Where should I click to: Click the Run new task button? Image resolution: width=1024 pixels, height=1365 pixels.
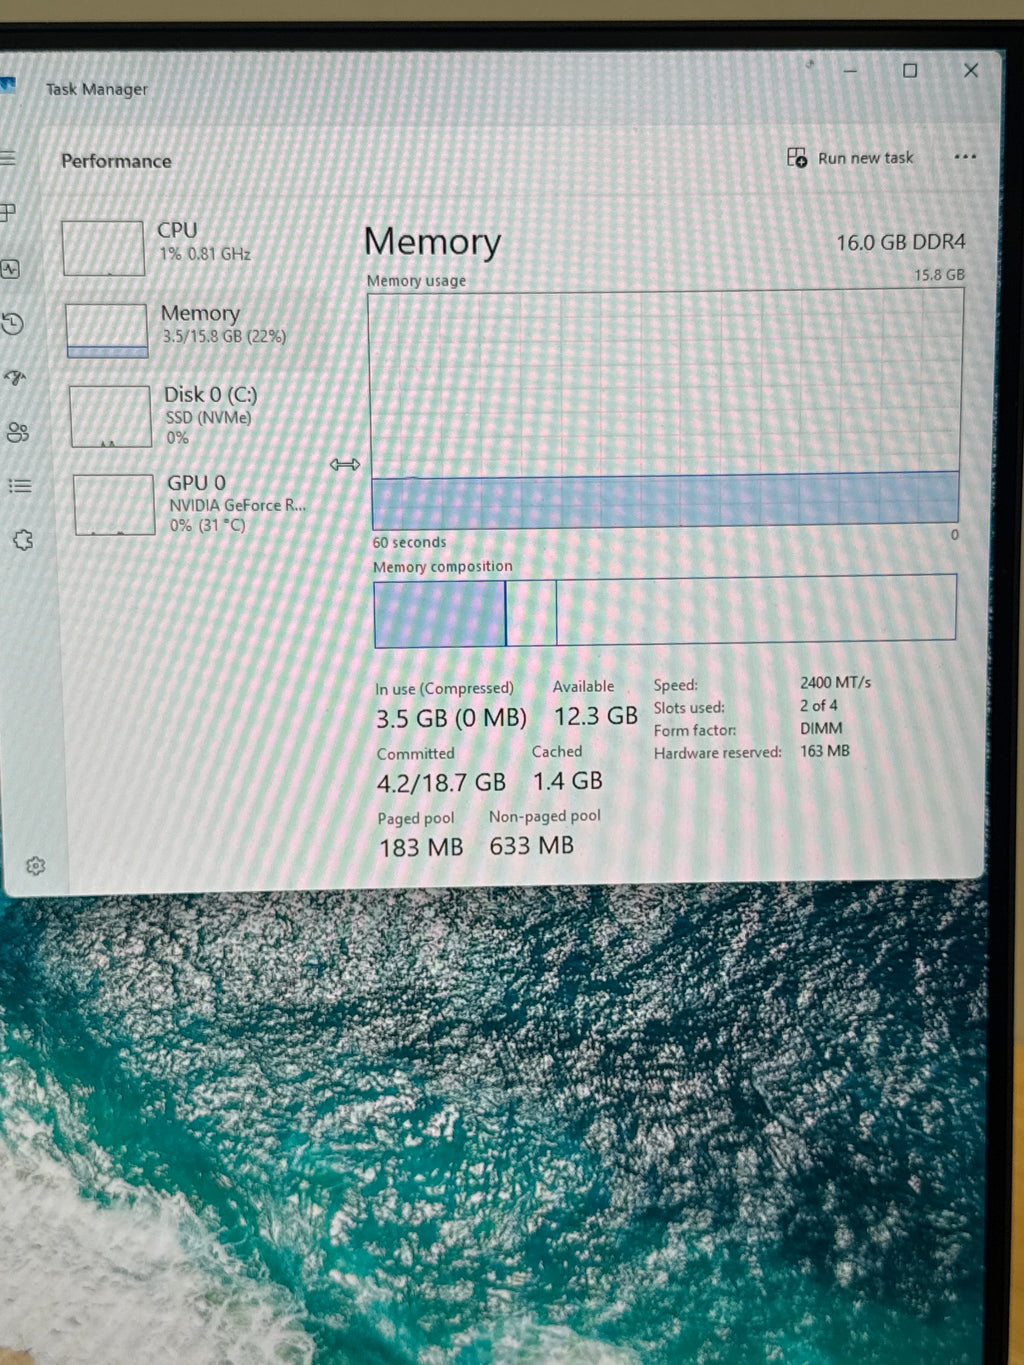(x=850, y=158)
